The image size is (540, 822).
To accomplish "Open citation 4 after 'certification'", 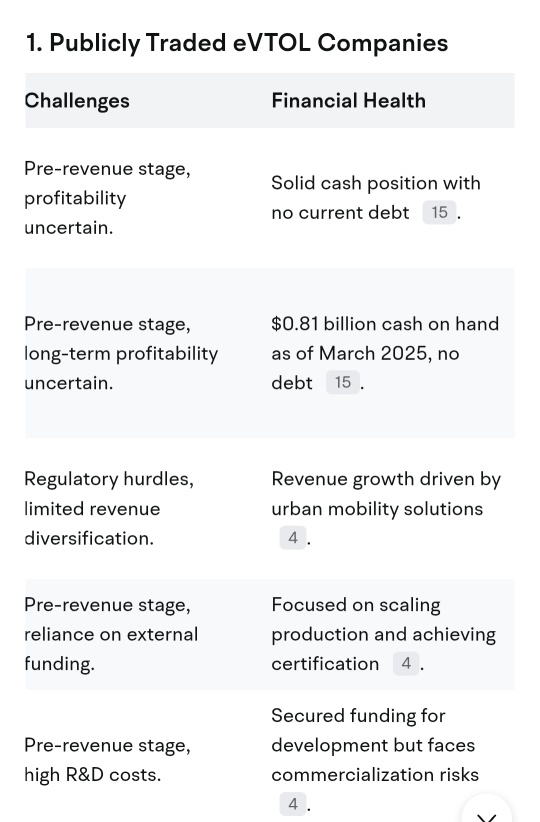I will pos(406,663).
